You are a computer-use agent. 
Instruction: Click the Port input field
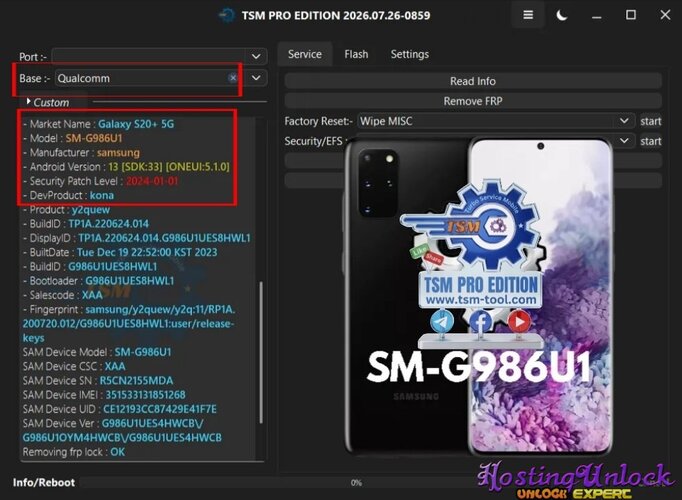click(150, 57)
